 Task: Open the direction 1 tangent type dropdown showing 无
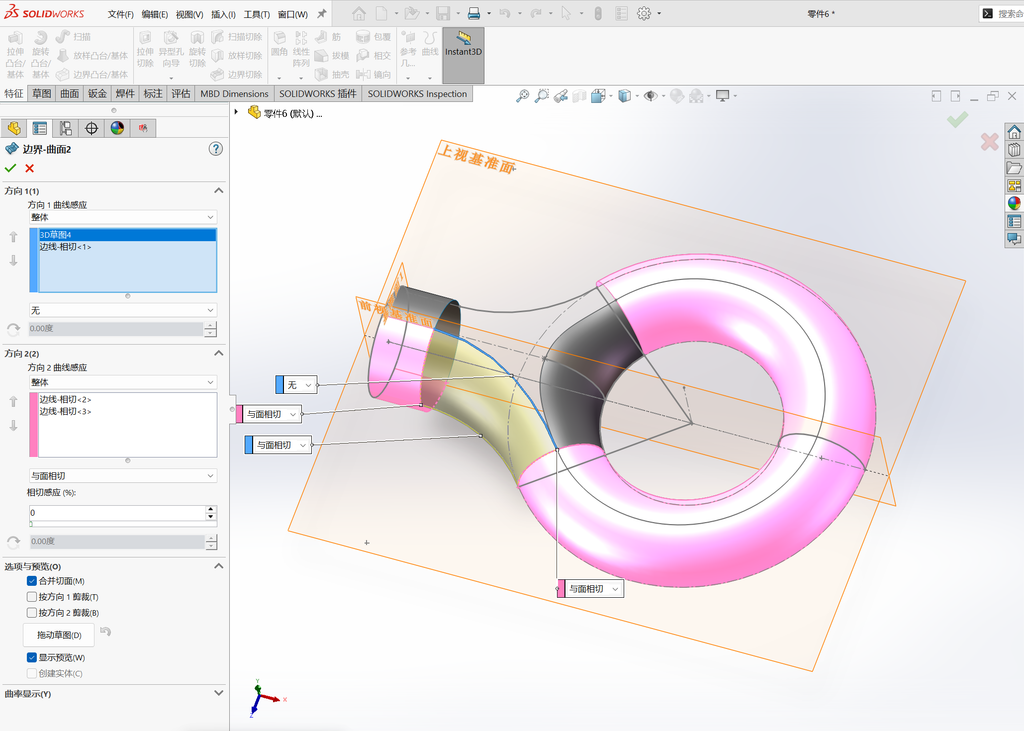[123, 310]
